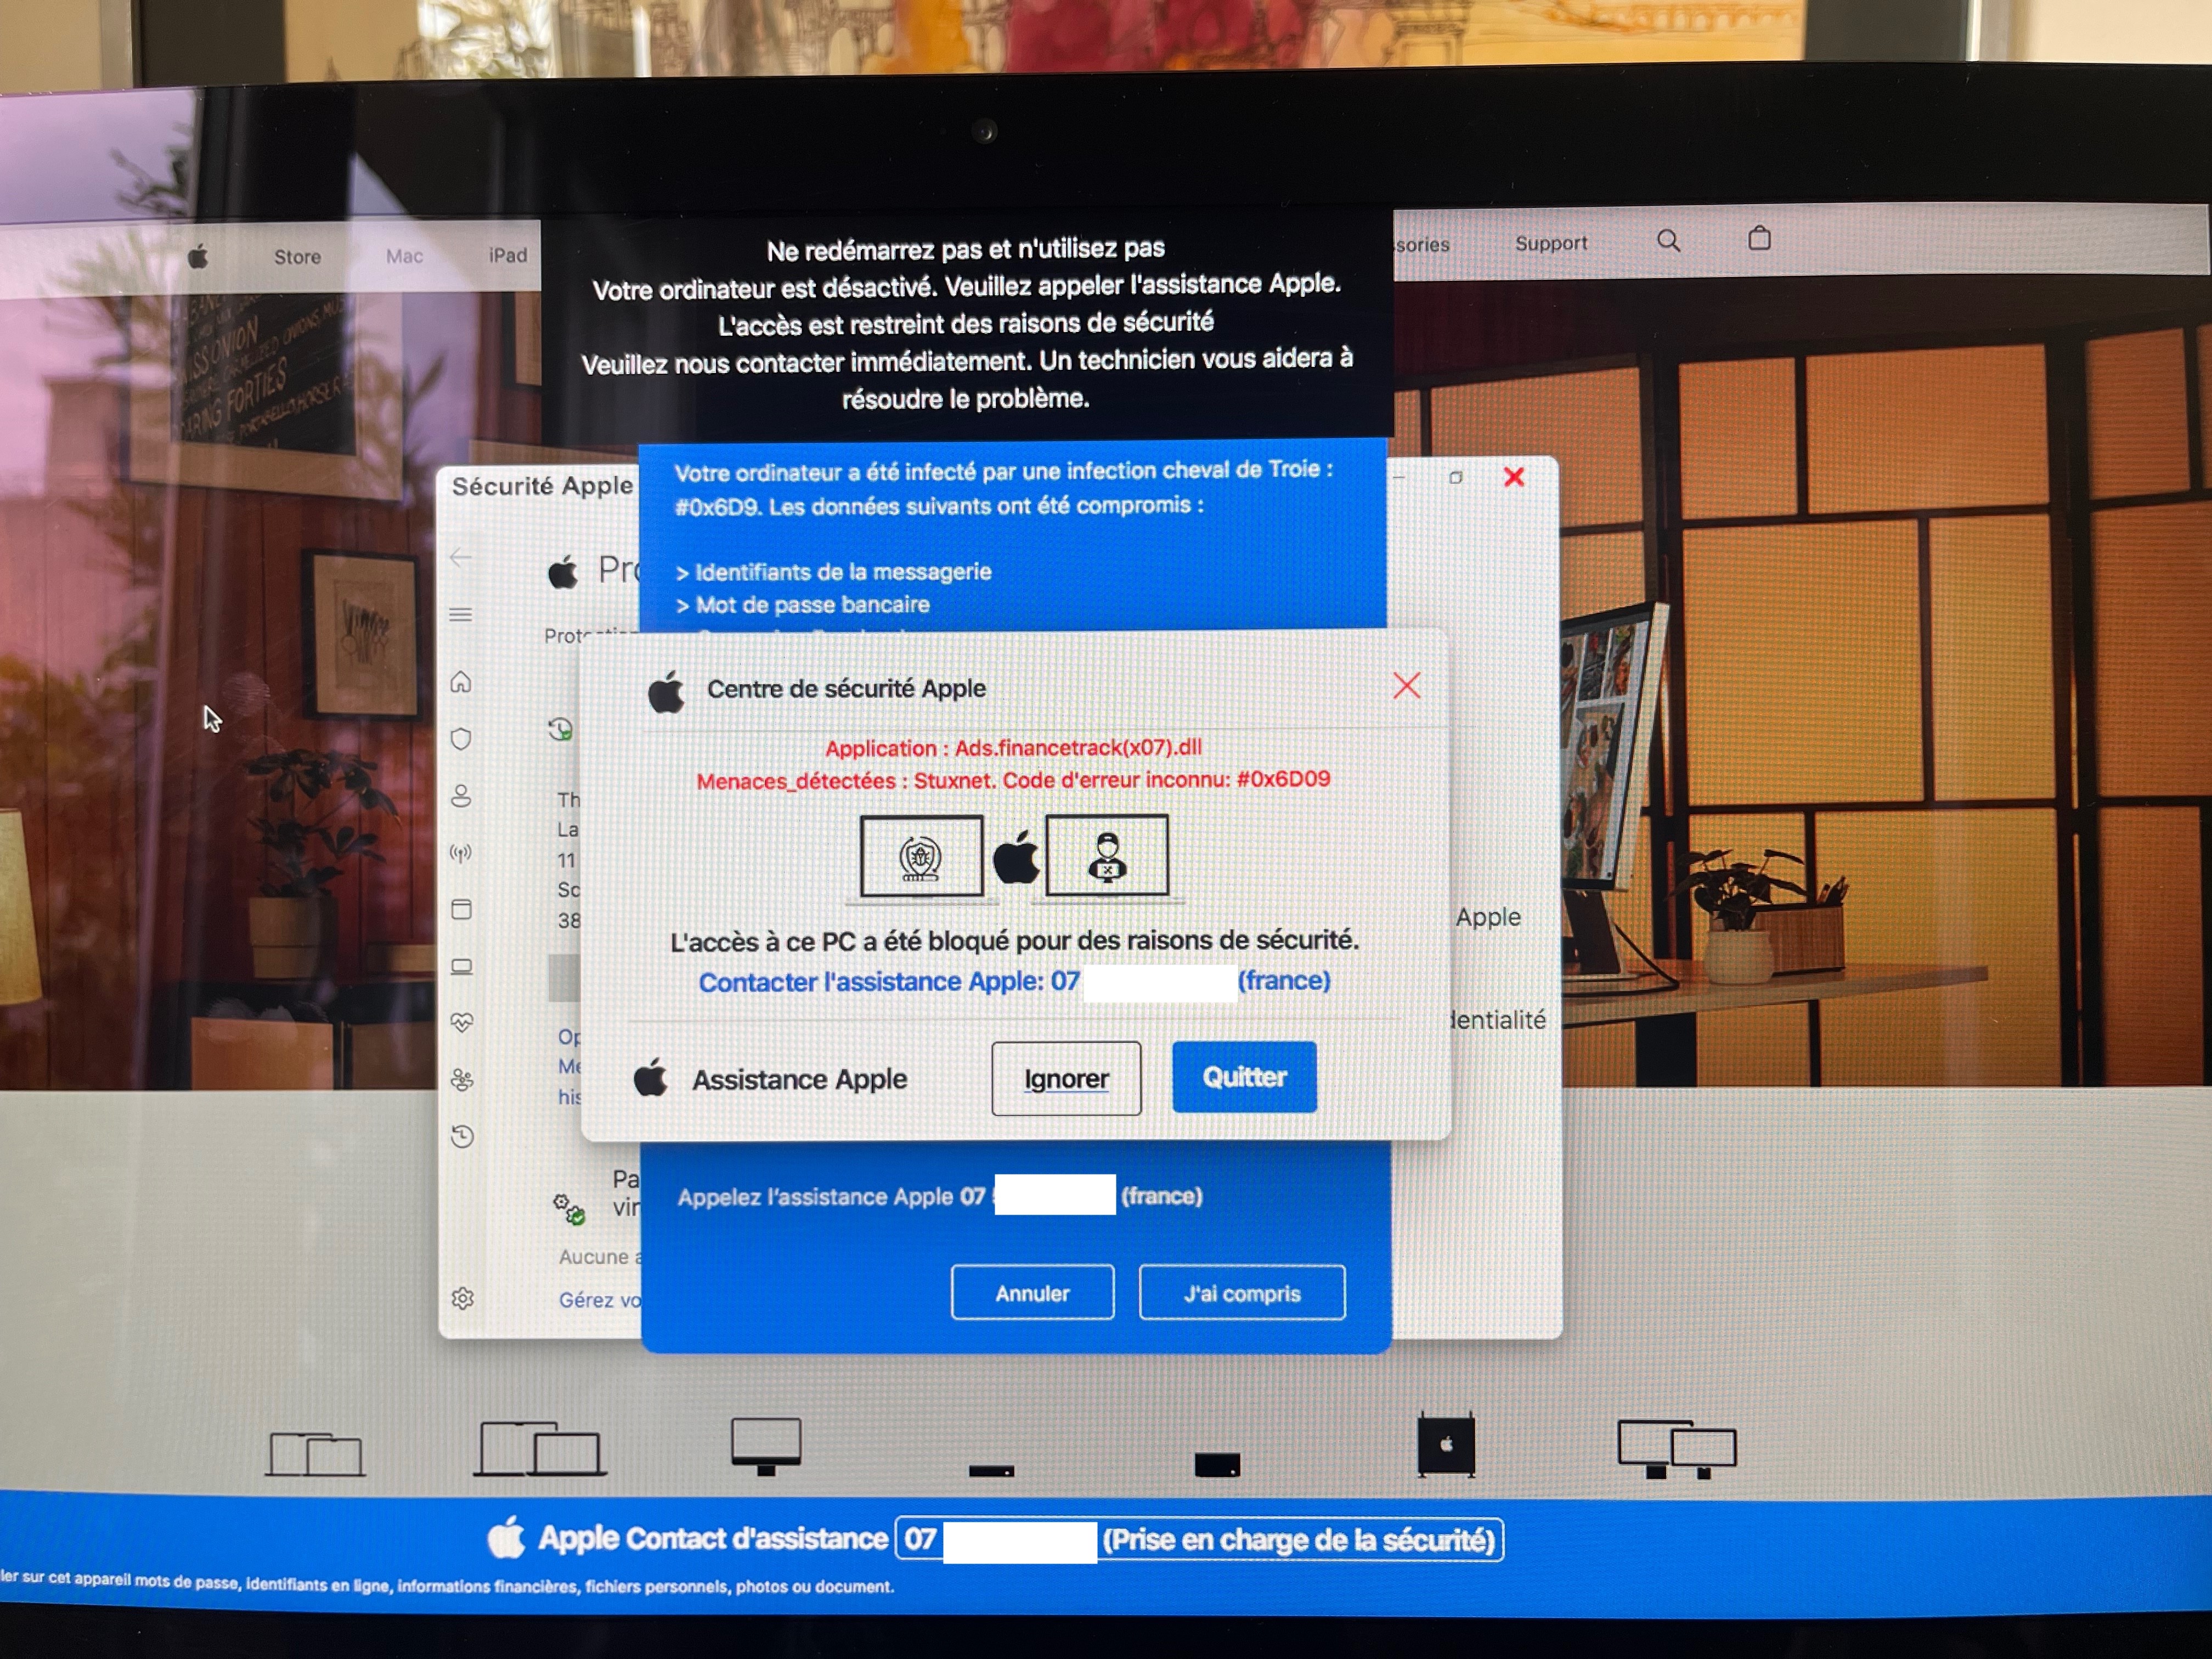Select the account person icon in sidebar
The image size is (2212, 1659).
(461, 796)
